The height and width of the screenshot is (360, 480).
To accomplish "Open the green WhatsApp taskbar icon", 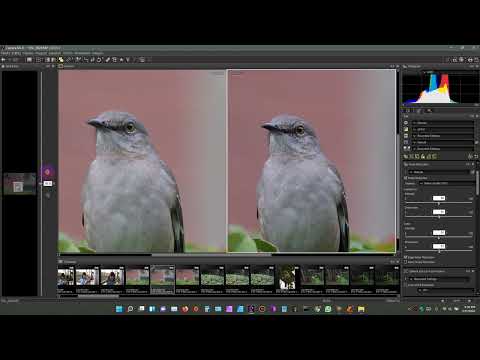I will coord(328,309).
